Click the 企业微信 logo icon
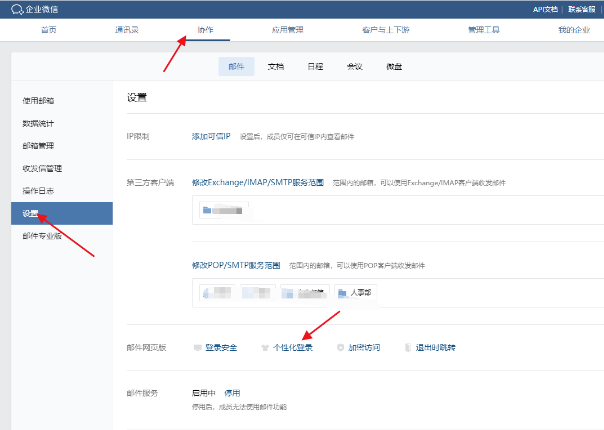The image size is (604, 430). click(x=15, y=10)
